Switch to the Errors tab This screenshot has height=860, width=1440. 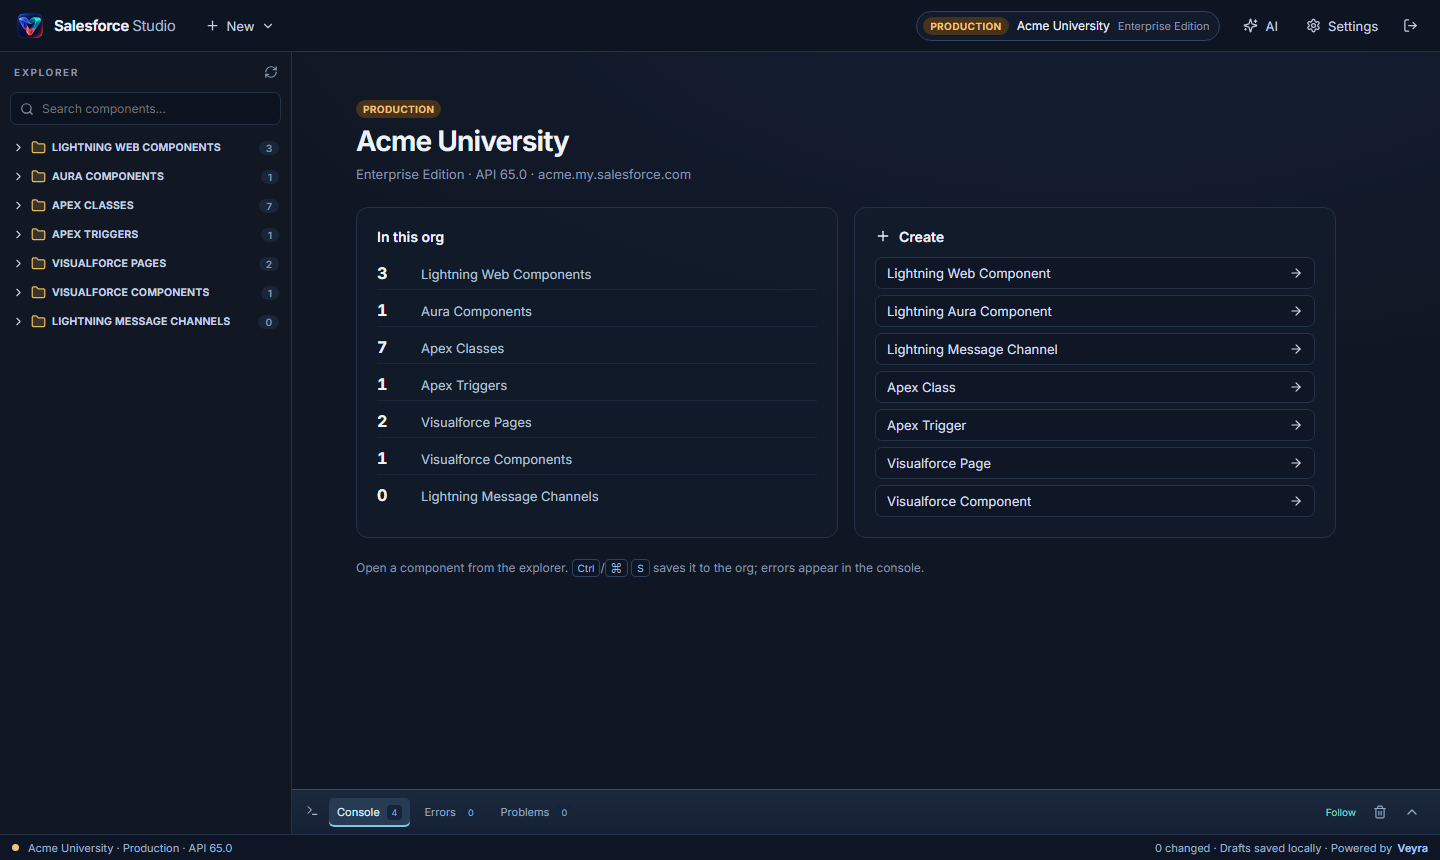tap(449, 812)
